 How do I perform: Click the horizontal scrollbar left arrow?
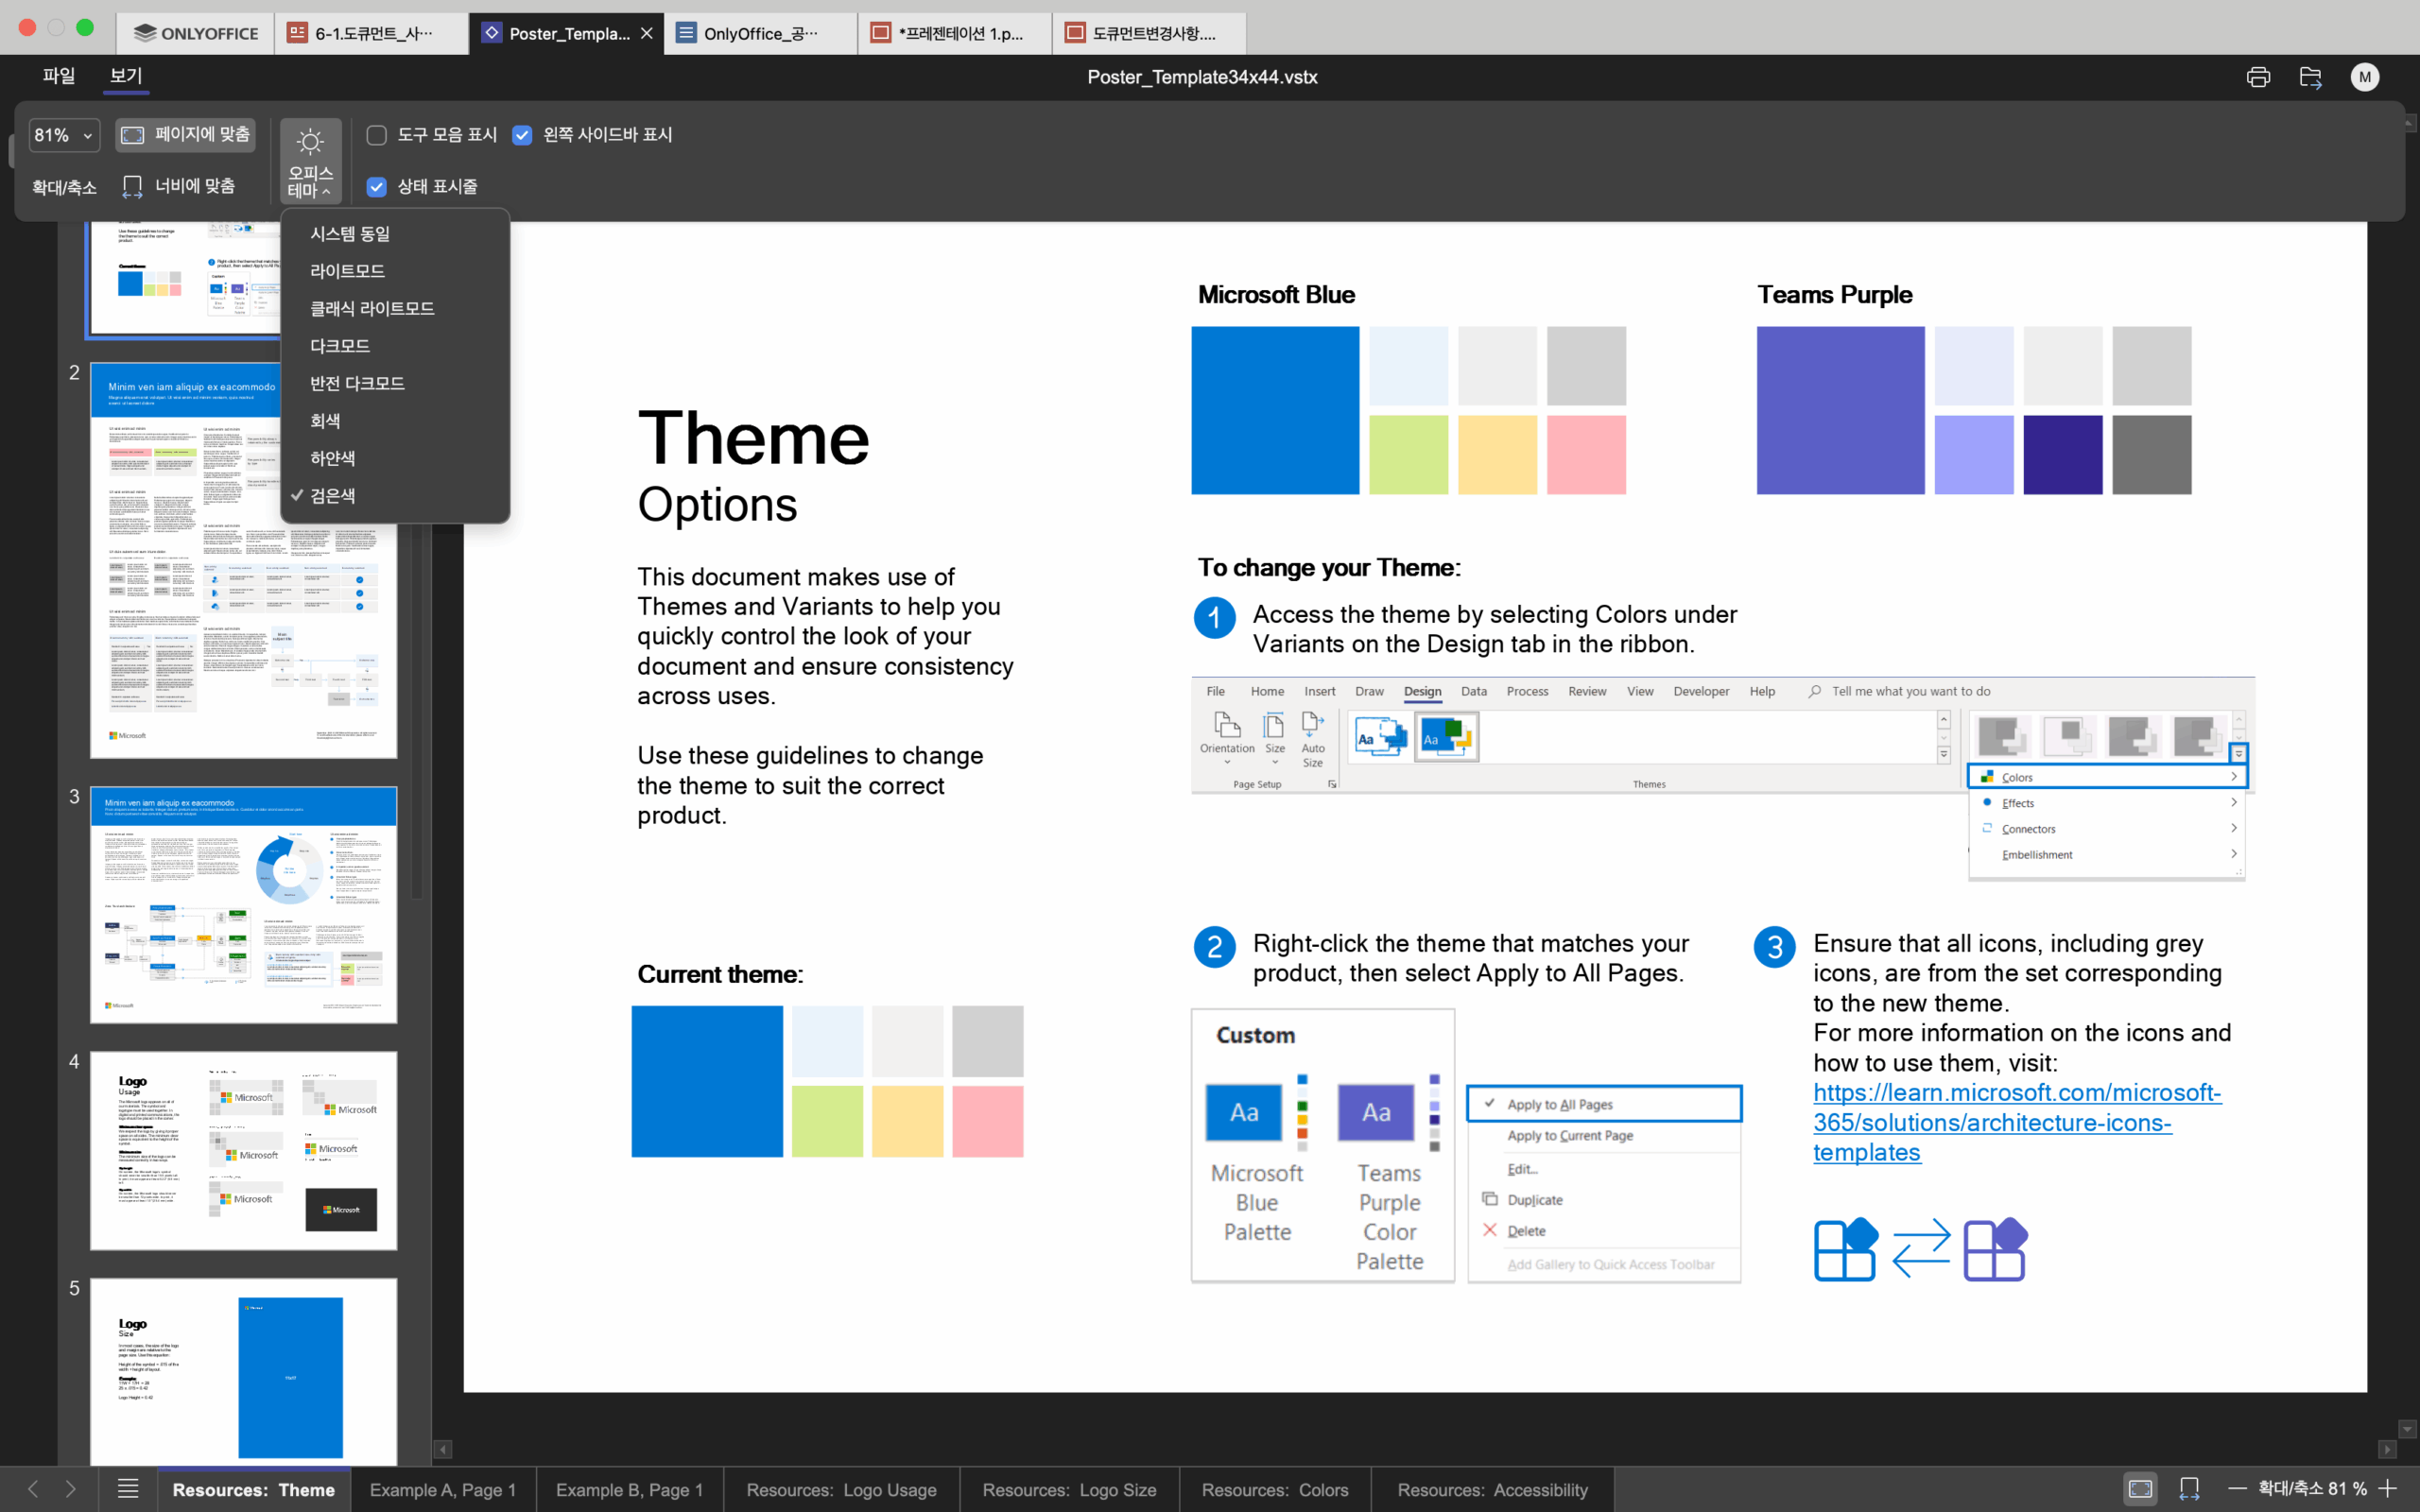[x=443, y=1449]
